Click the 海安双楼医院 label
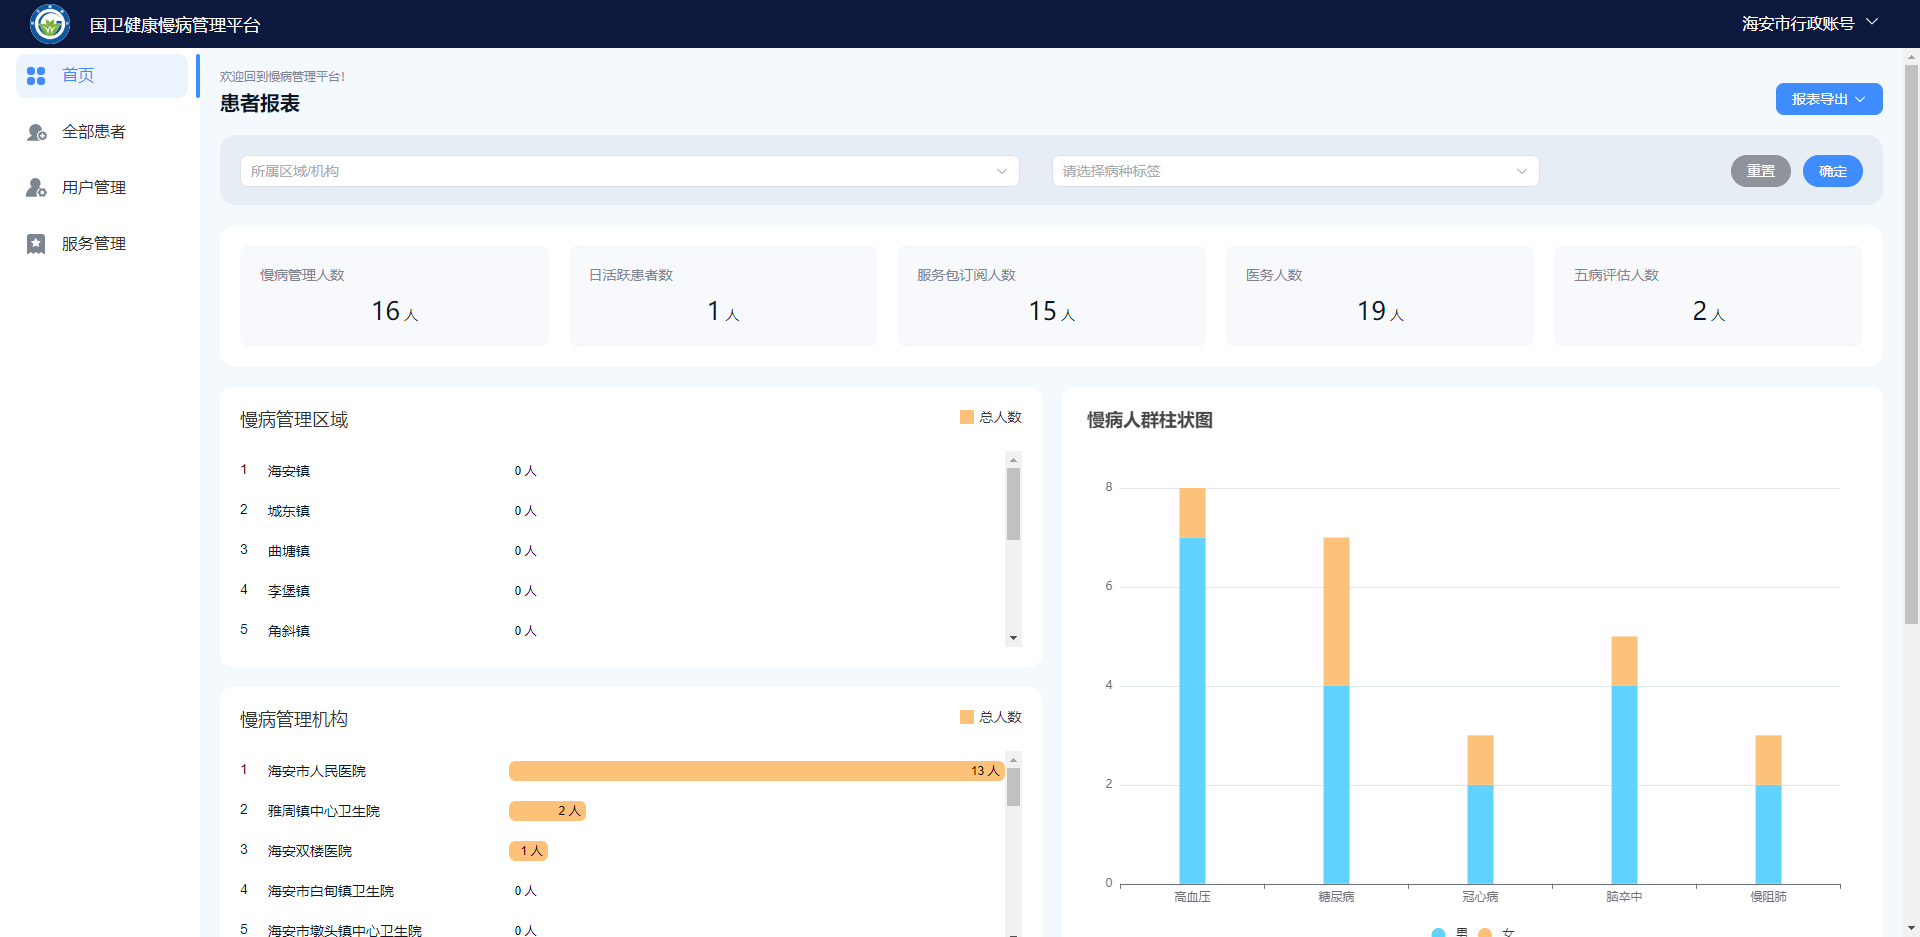Image resolution: width=1920 pixels, height=937 pixels. (310, 851)
